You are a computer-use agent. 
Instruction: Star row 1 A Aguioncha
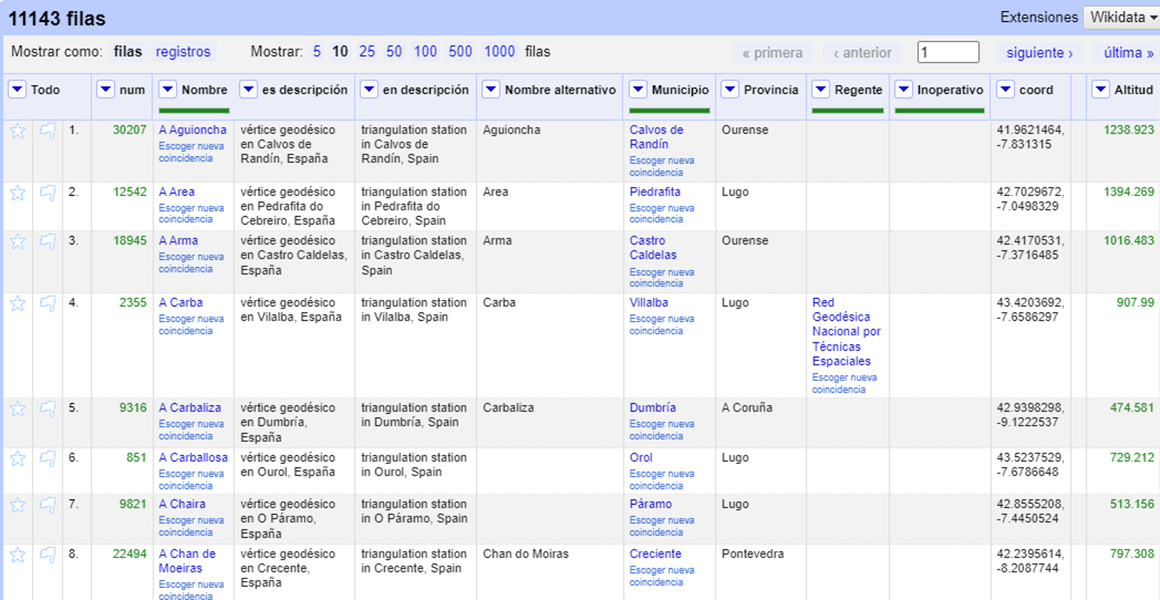point(18,131)
